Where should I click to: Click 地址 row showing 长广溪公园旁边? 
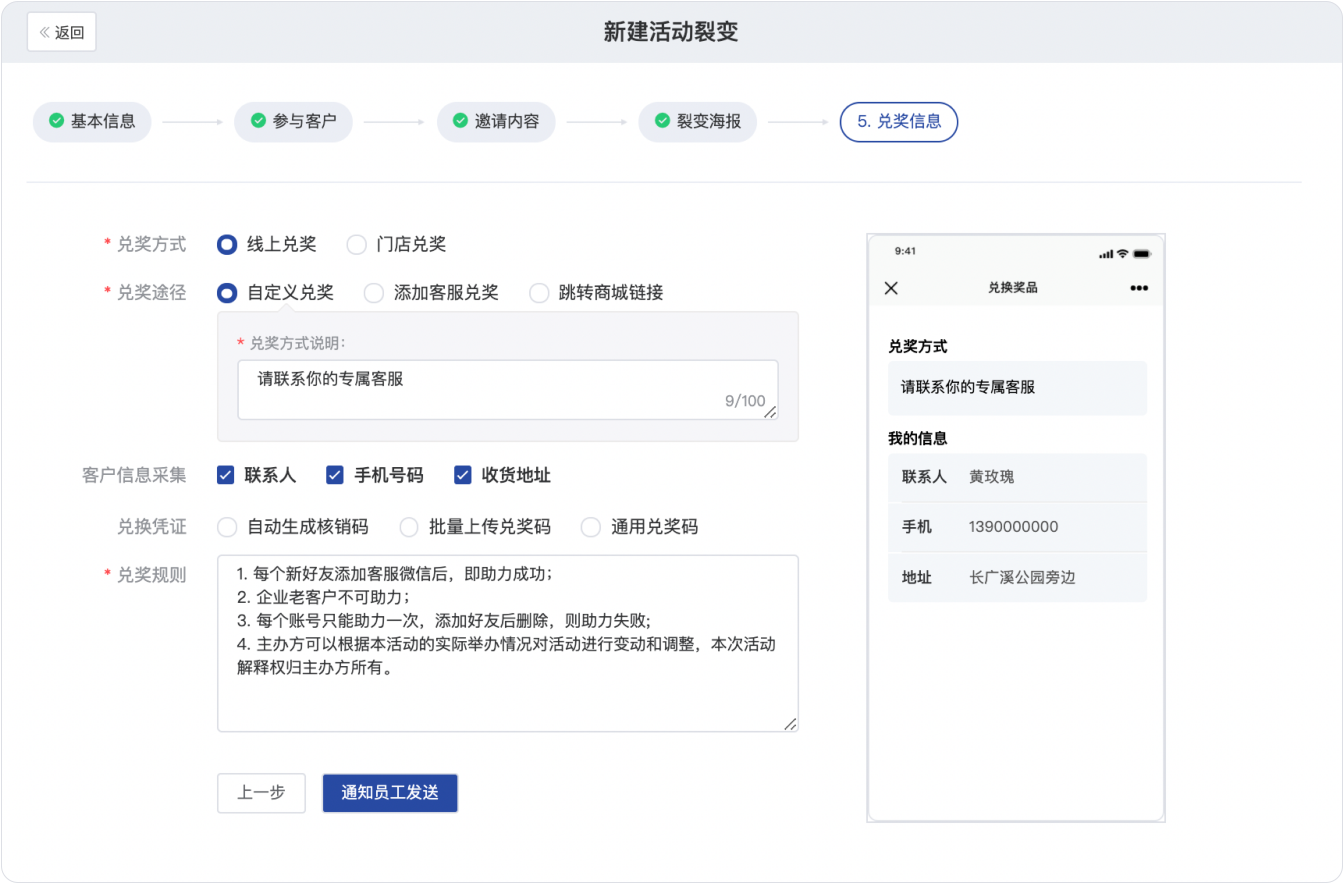(1017, 577)
